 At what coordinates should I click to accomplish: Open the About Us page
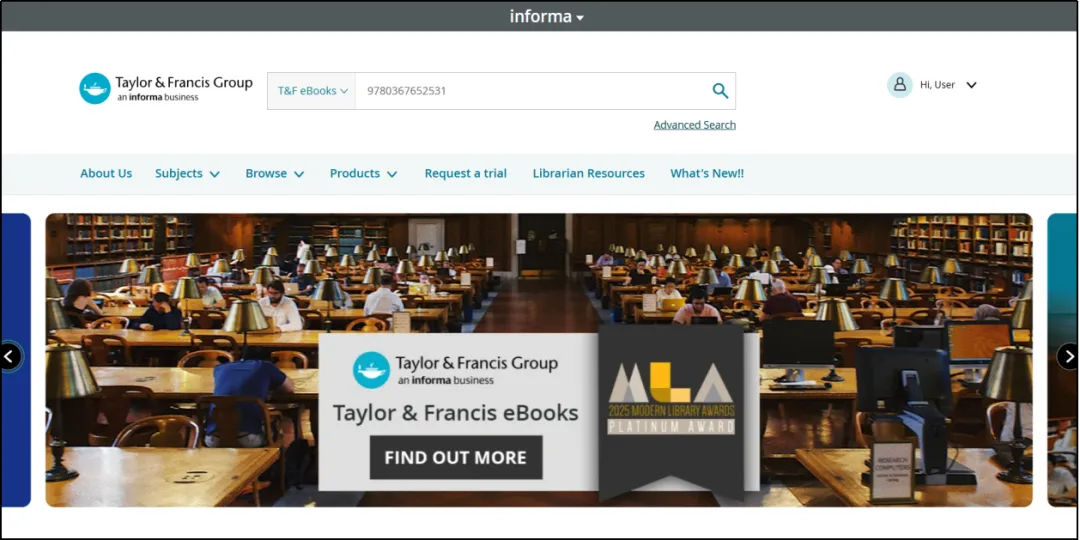106,174
